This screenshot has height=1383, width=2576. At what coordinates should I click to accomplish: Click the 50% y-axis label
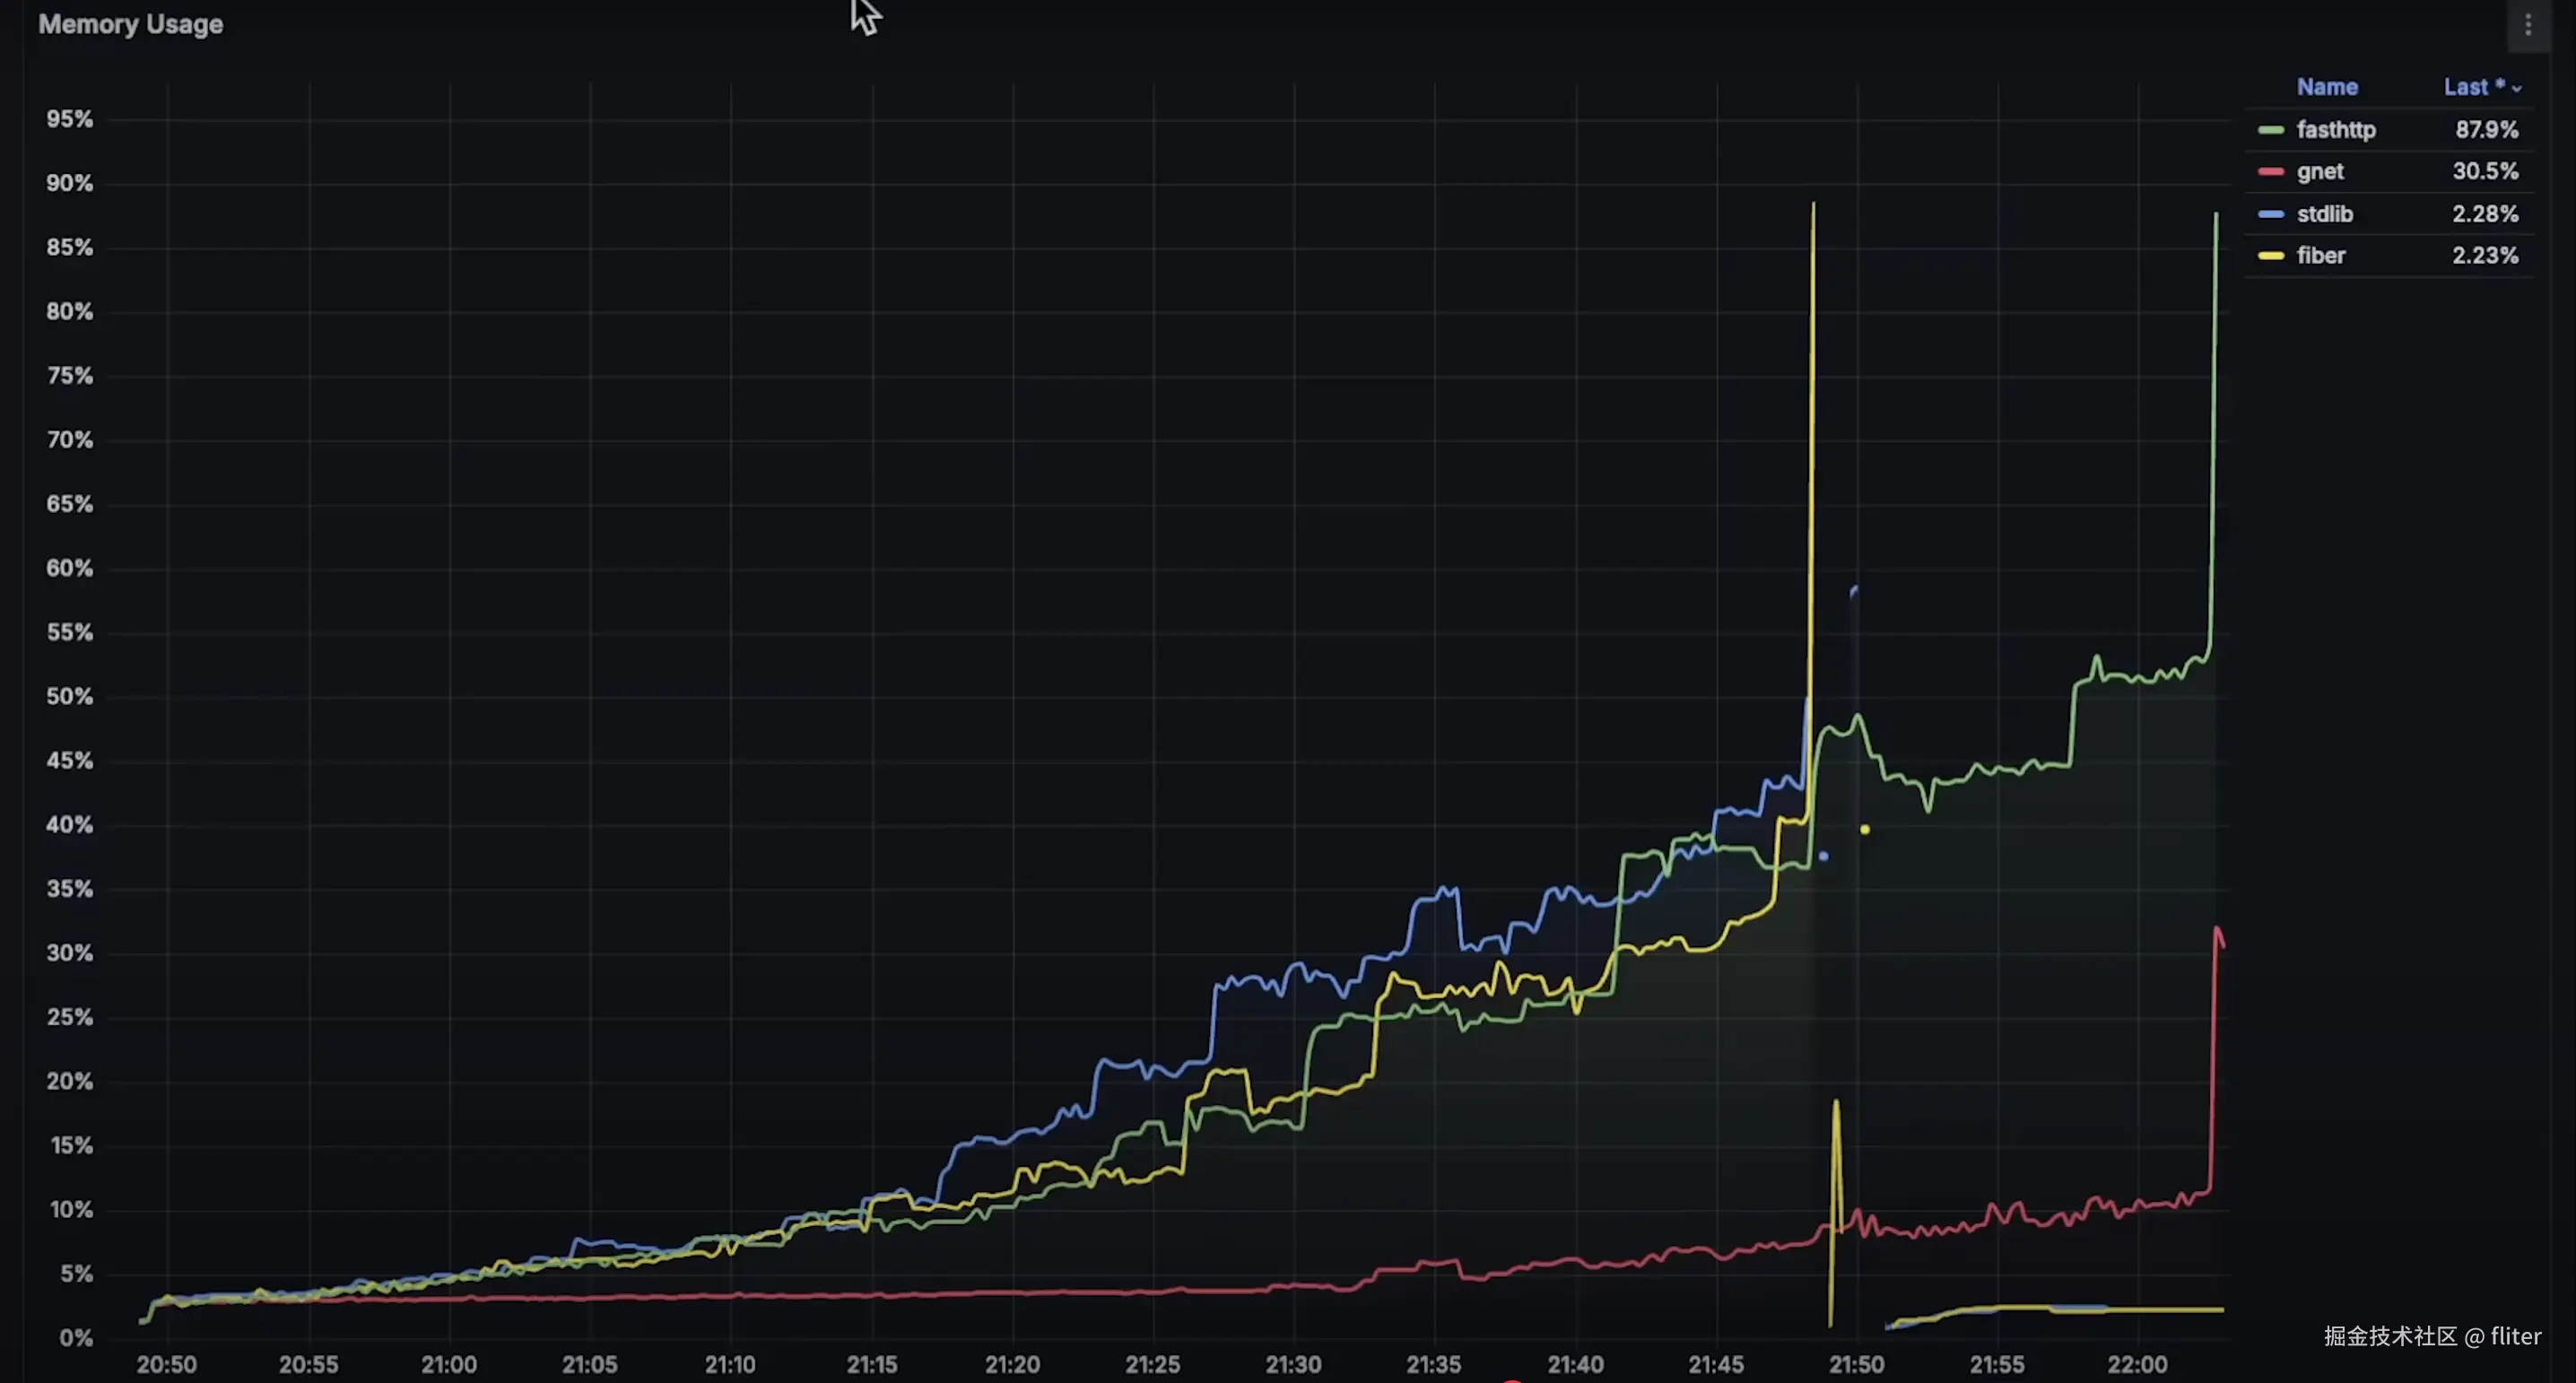point(69,696)
